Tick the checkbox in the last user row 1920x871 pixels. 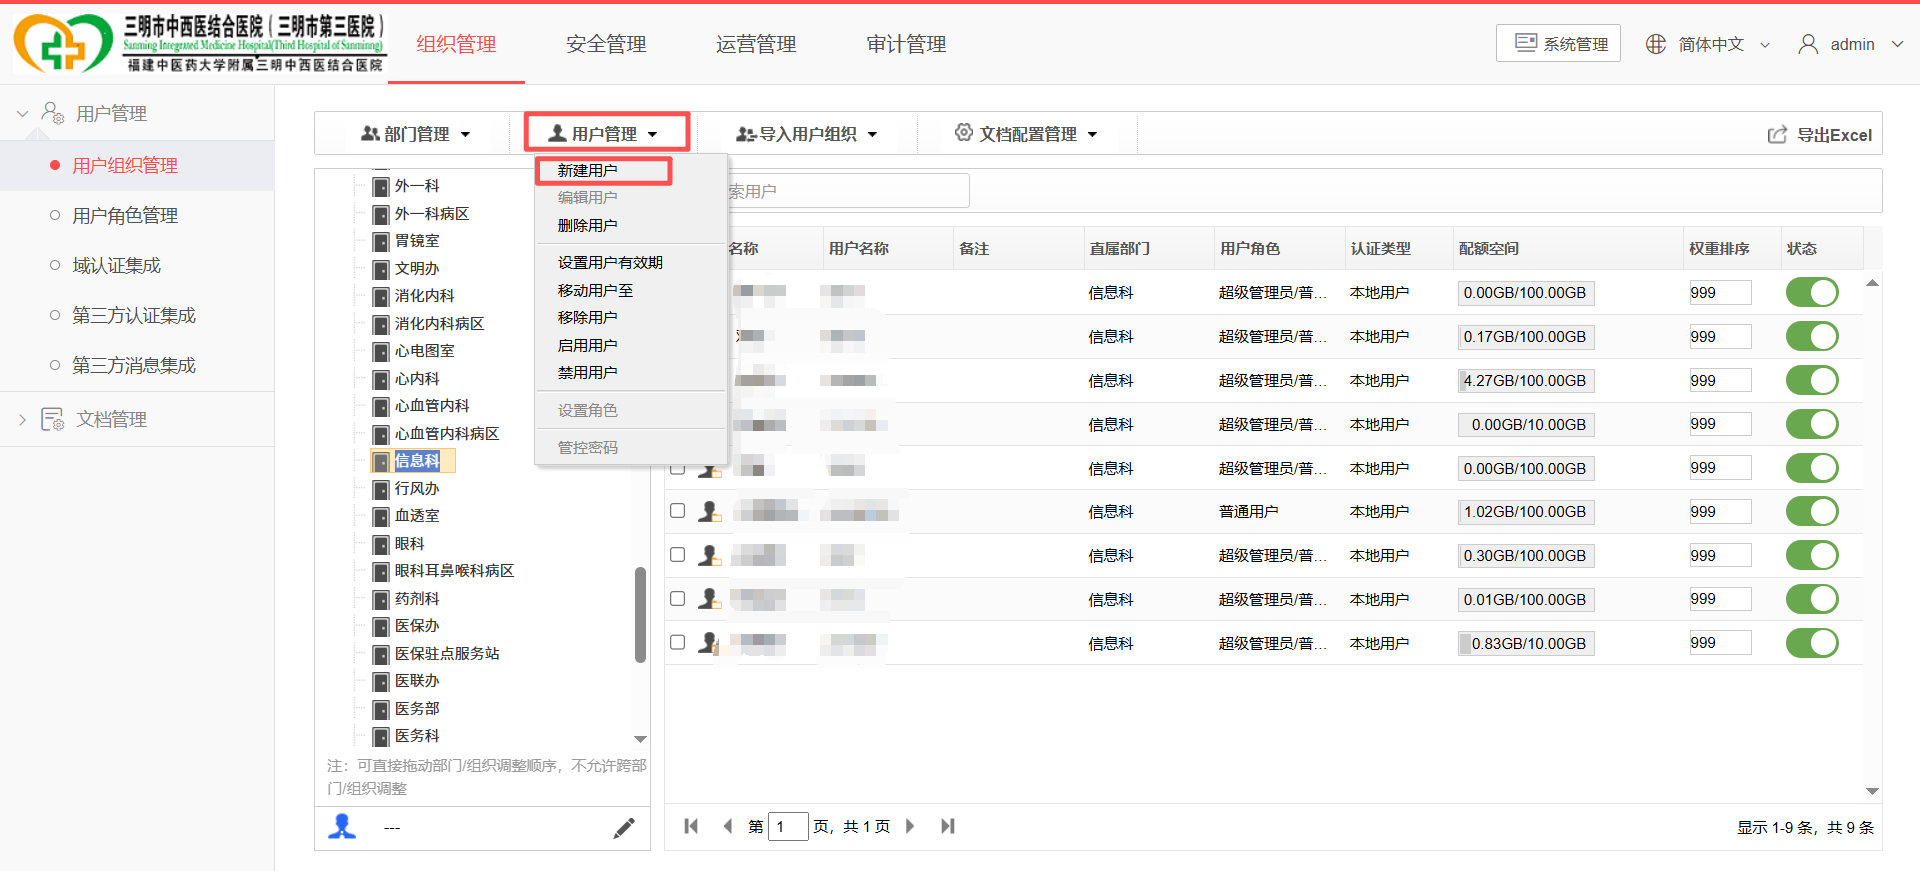[x=677, y=643]
